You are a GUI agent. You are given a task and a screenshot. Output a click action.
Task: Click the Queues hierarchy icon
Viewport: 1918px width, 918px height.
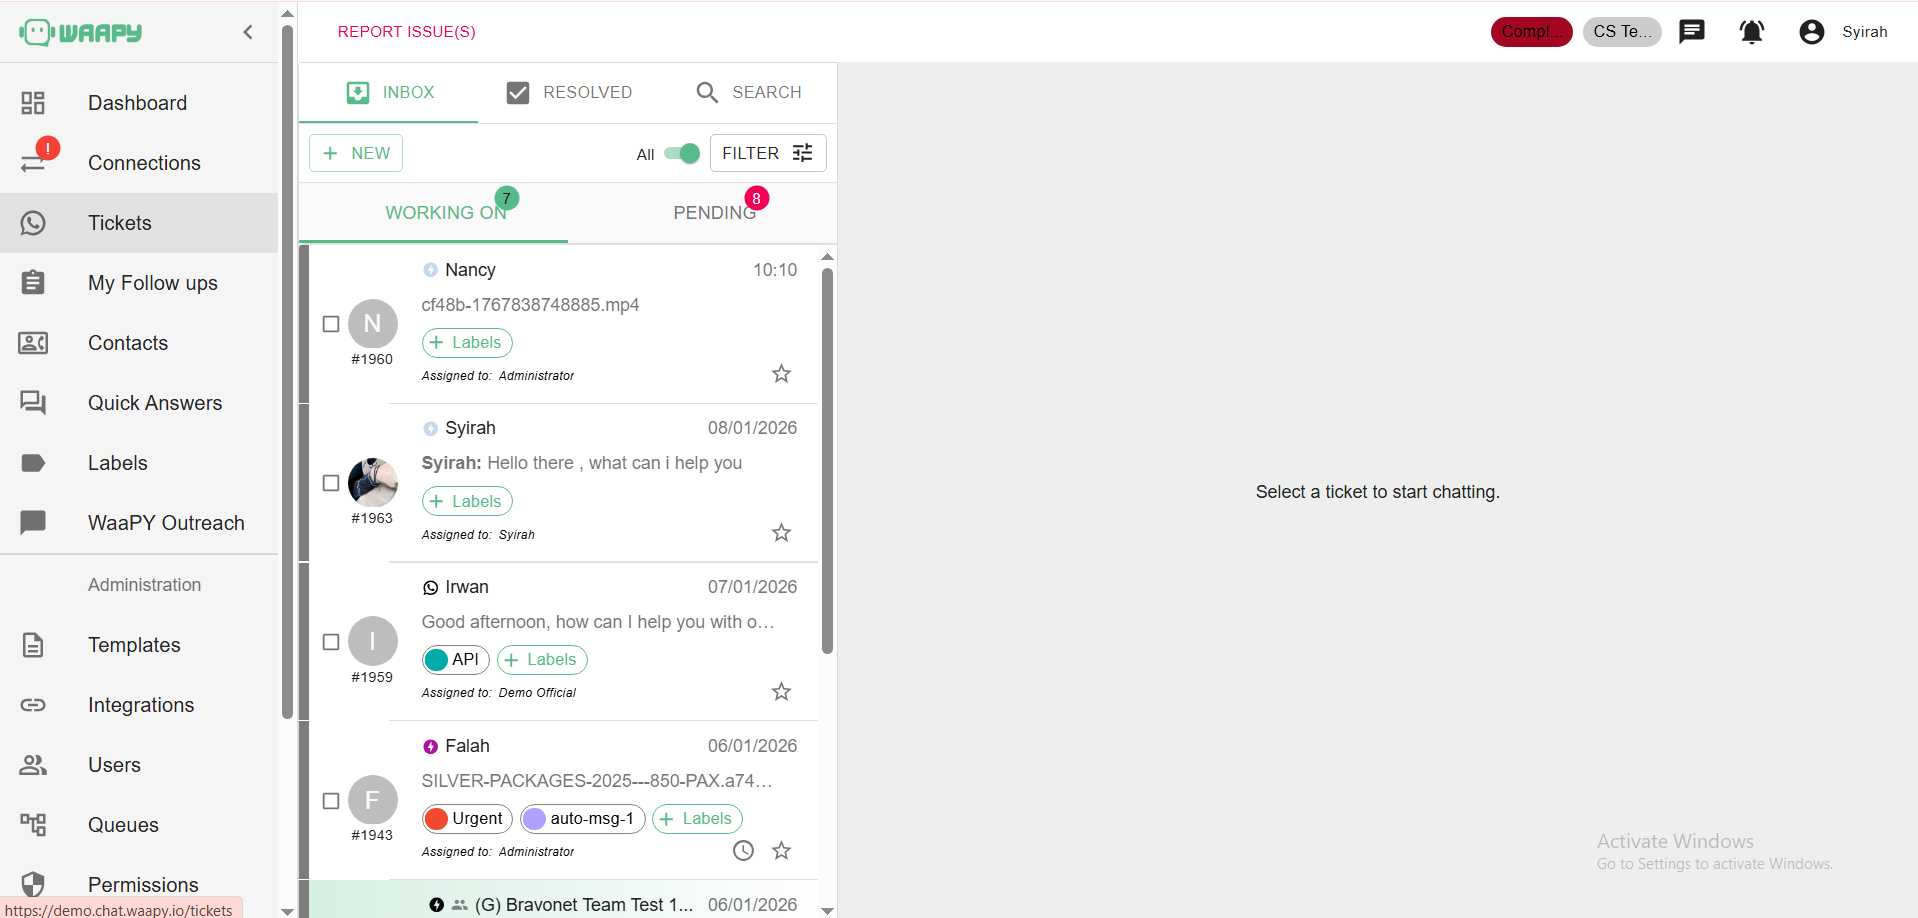(33, 825)
